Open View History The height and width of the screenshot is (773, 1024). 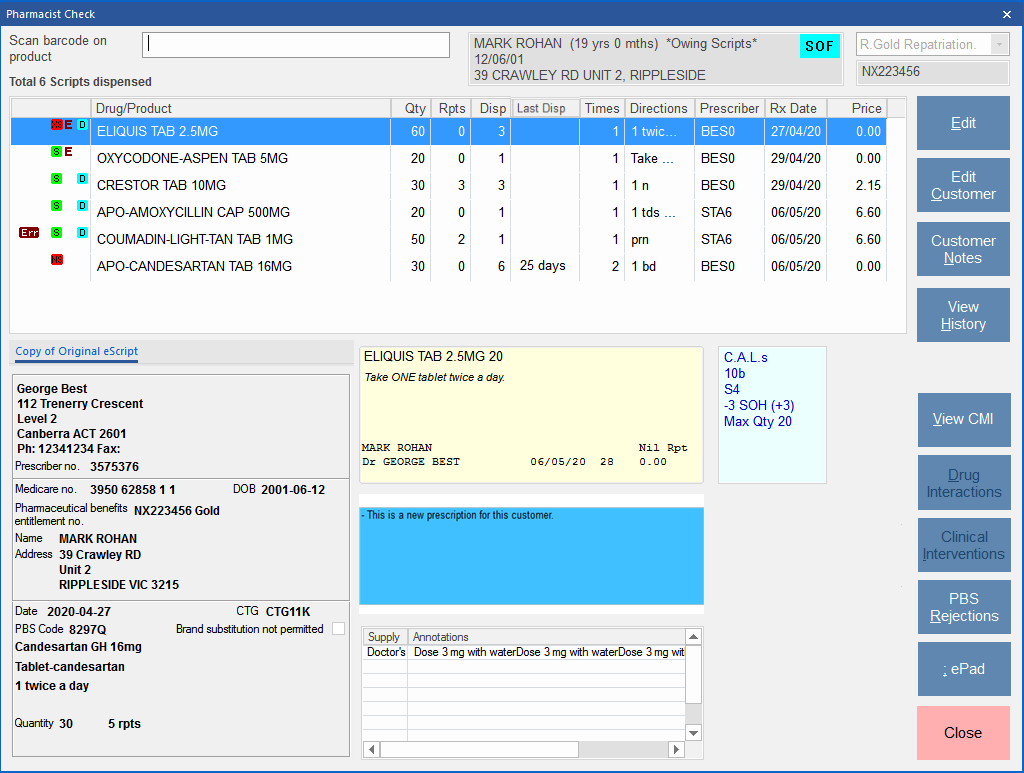[963, 315]
